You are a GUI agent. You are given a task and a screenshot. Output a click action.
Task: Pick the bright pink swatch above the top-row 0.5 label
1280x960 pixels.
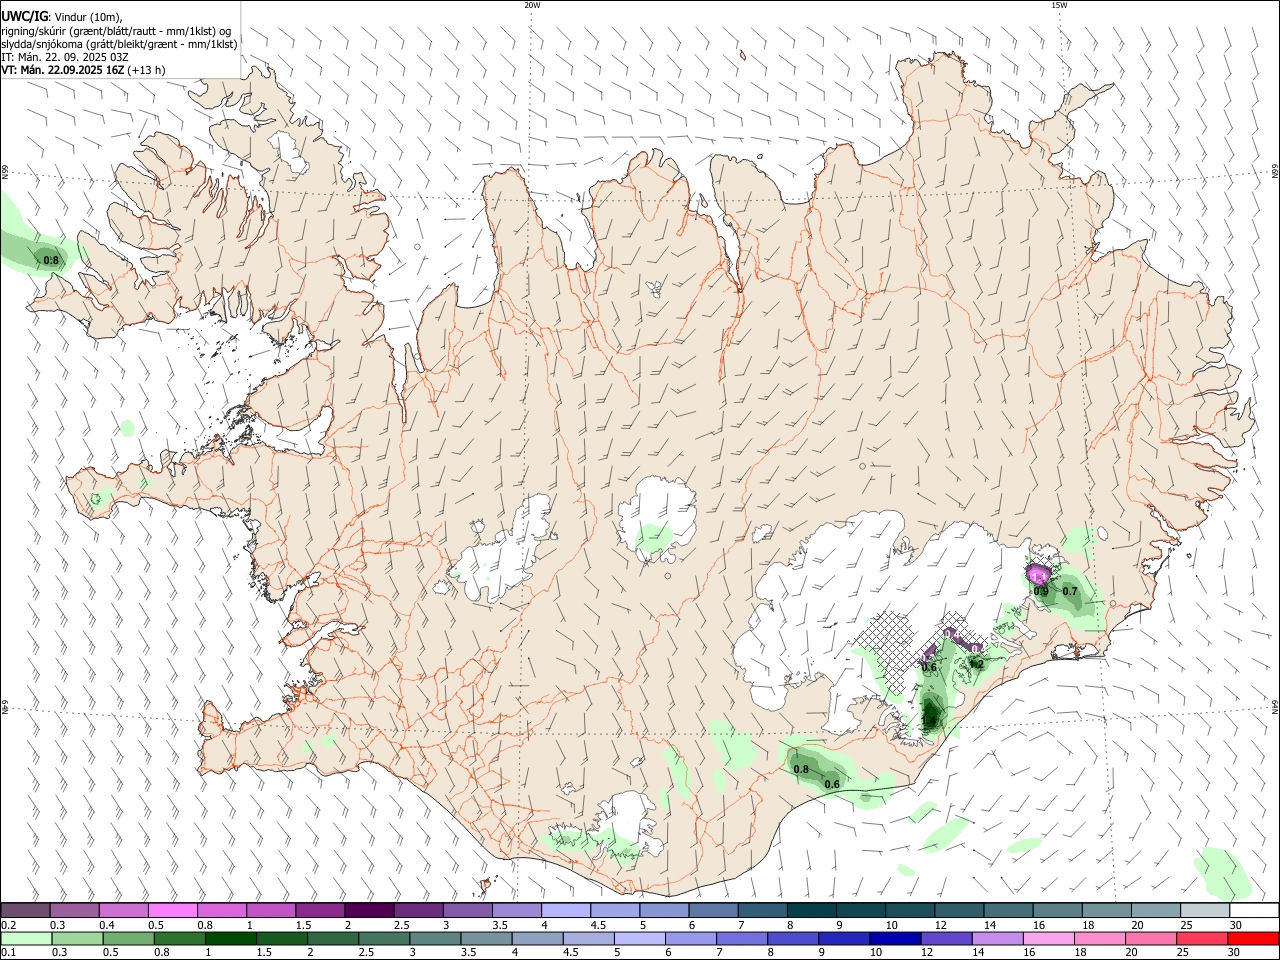[172, 910]
